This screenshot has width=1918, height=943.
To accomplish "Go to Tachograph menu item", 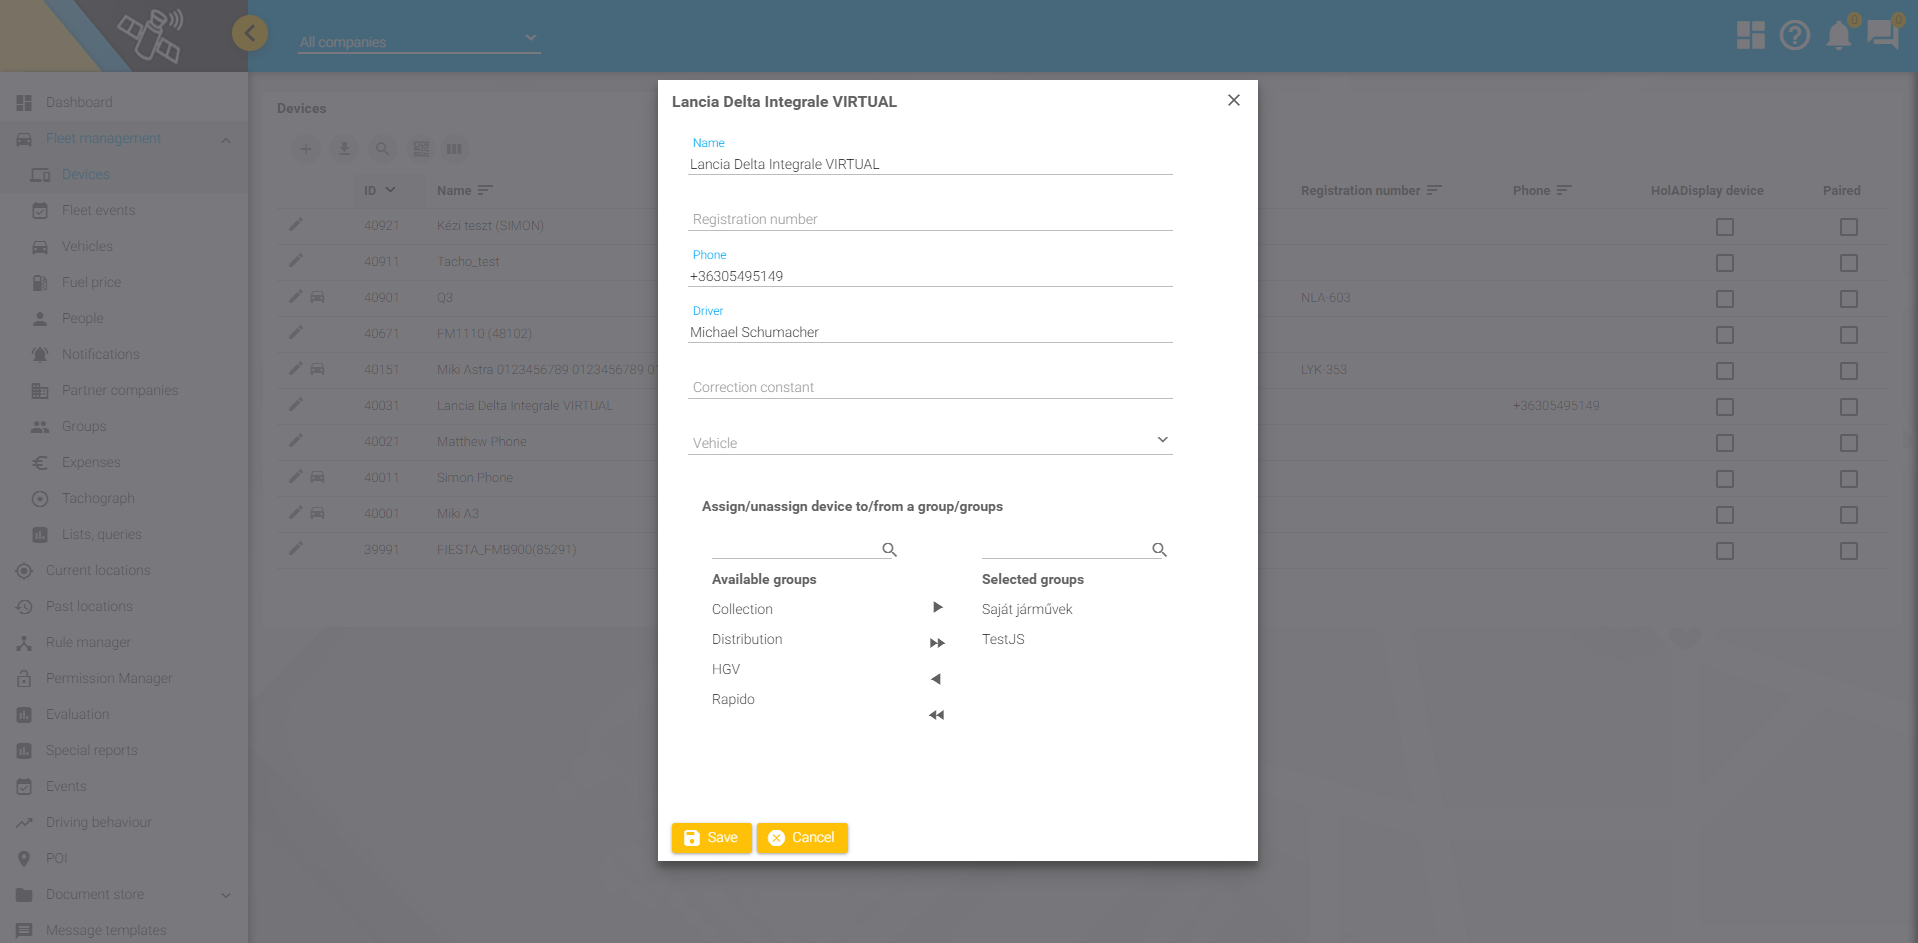I will [x=98, y=498].
